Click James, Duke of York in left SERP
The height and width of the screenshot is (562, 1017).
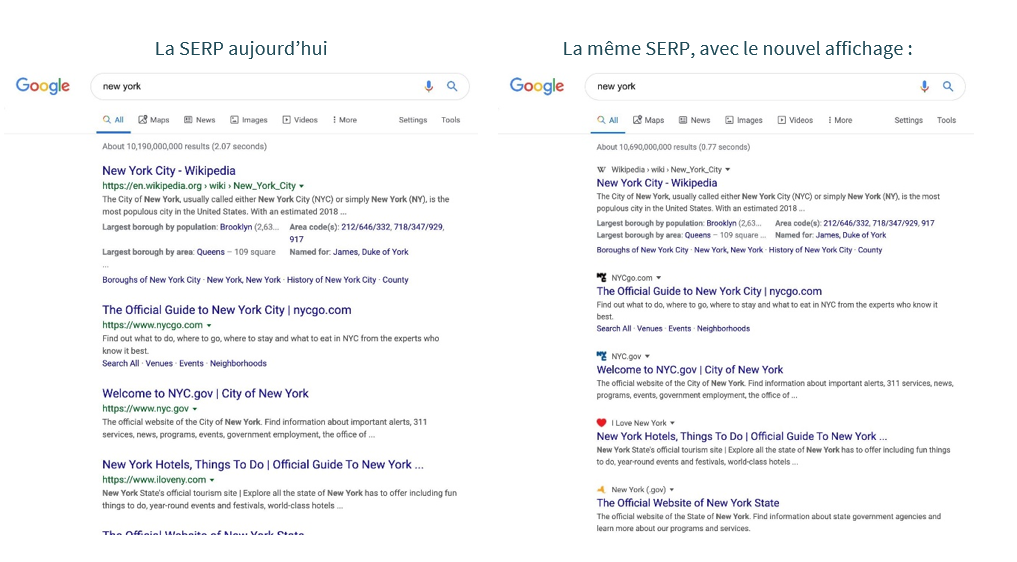coord(371,252)
